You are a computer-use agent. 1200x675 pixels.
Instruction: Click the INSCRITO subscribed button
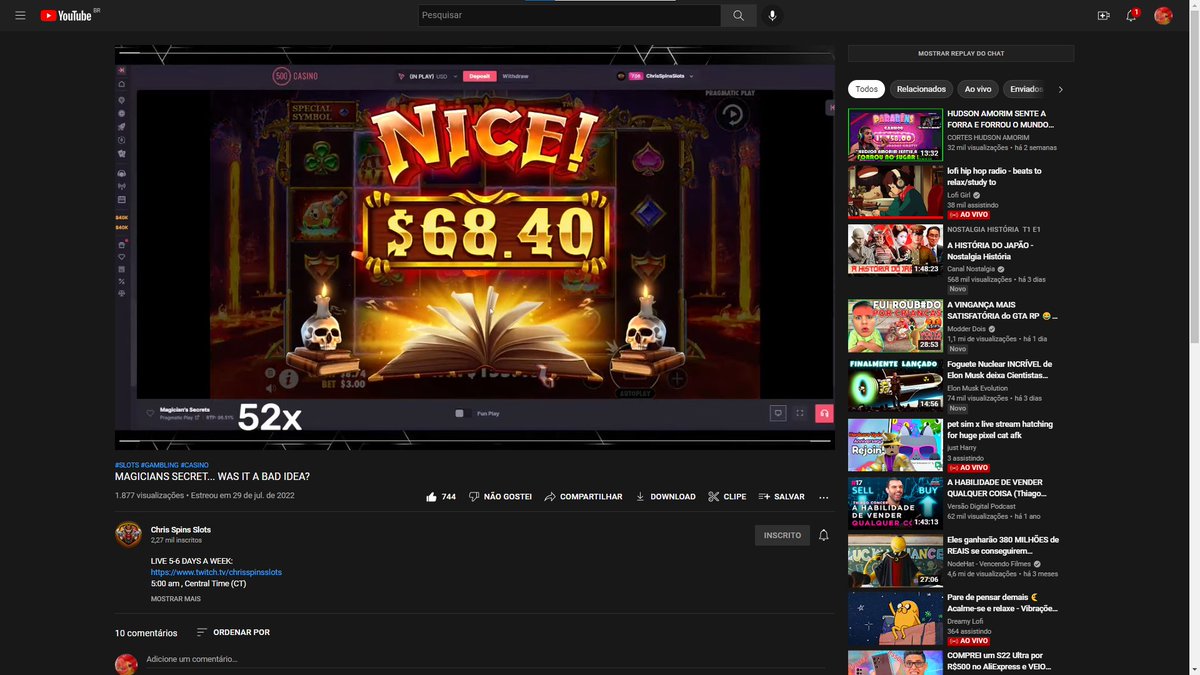pyautogui.click(x=782, y=536)
